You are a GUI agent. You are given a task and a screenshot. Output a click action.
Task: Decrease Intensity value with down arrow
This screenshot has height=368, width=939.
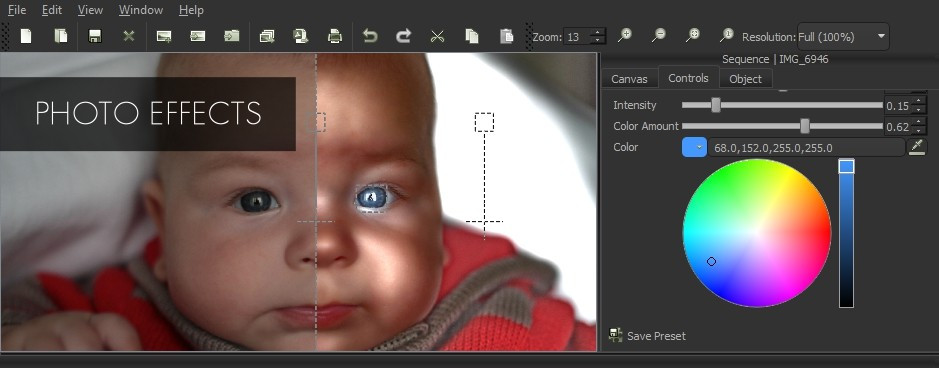pyautogui.click(x=919, y=110)
